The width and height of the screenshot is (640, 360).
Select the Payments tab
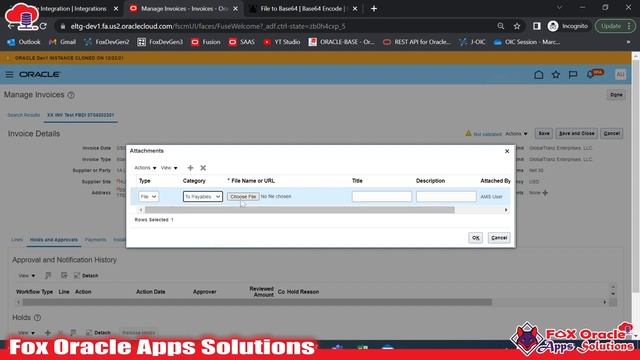96,240
